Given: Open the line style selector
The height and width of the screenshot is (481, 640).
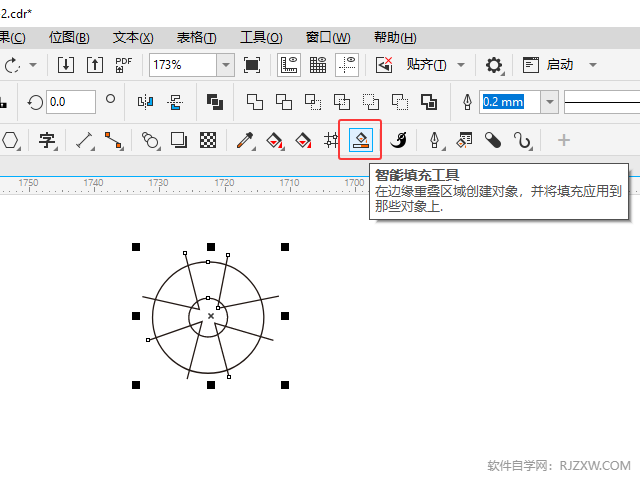Looking at the screenshot, I should 602,102.
